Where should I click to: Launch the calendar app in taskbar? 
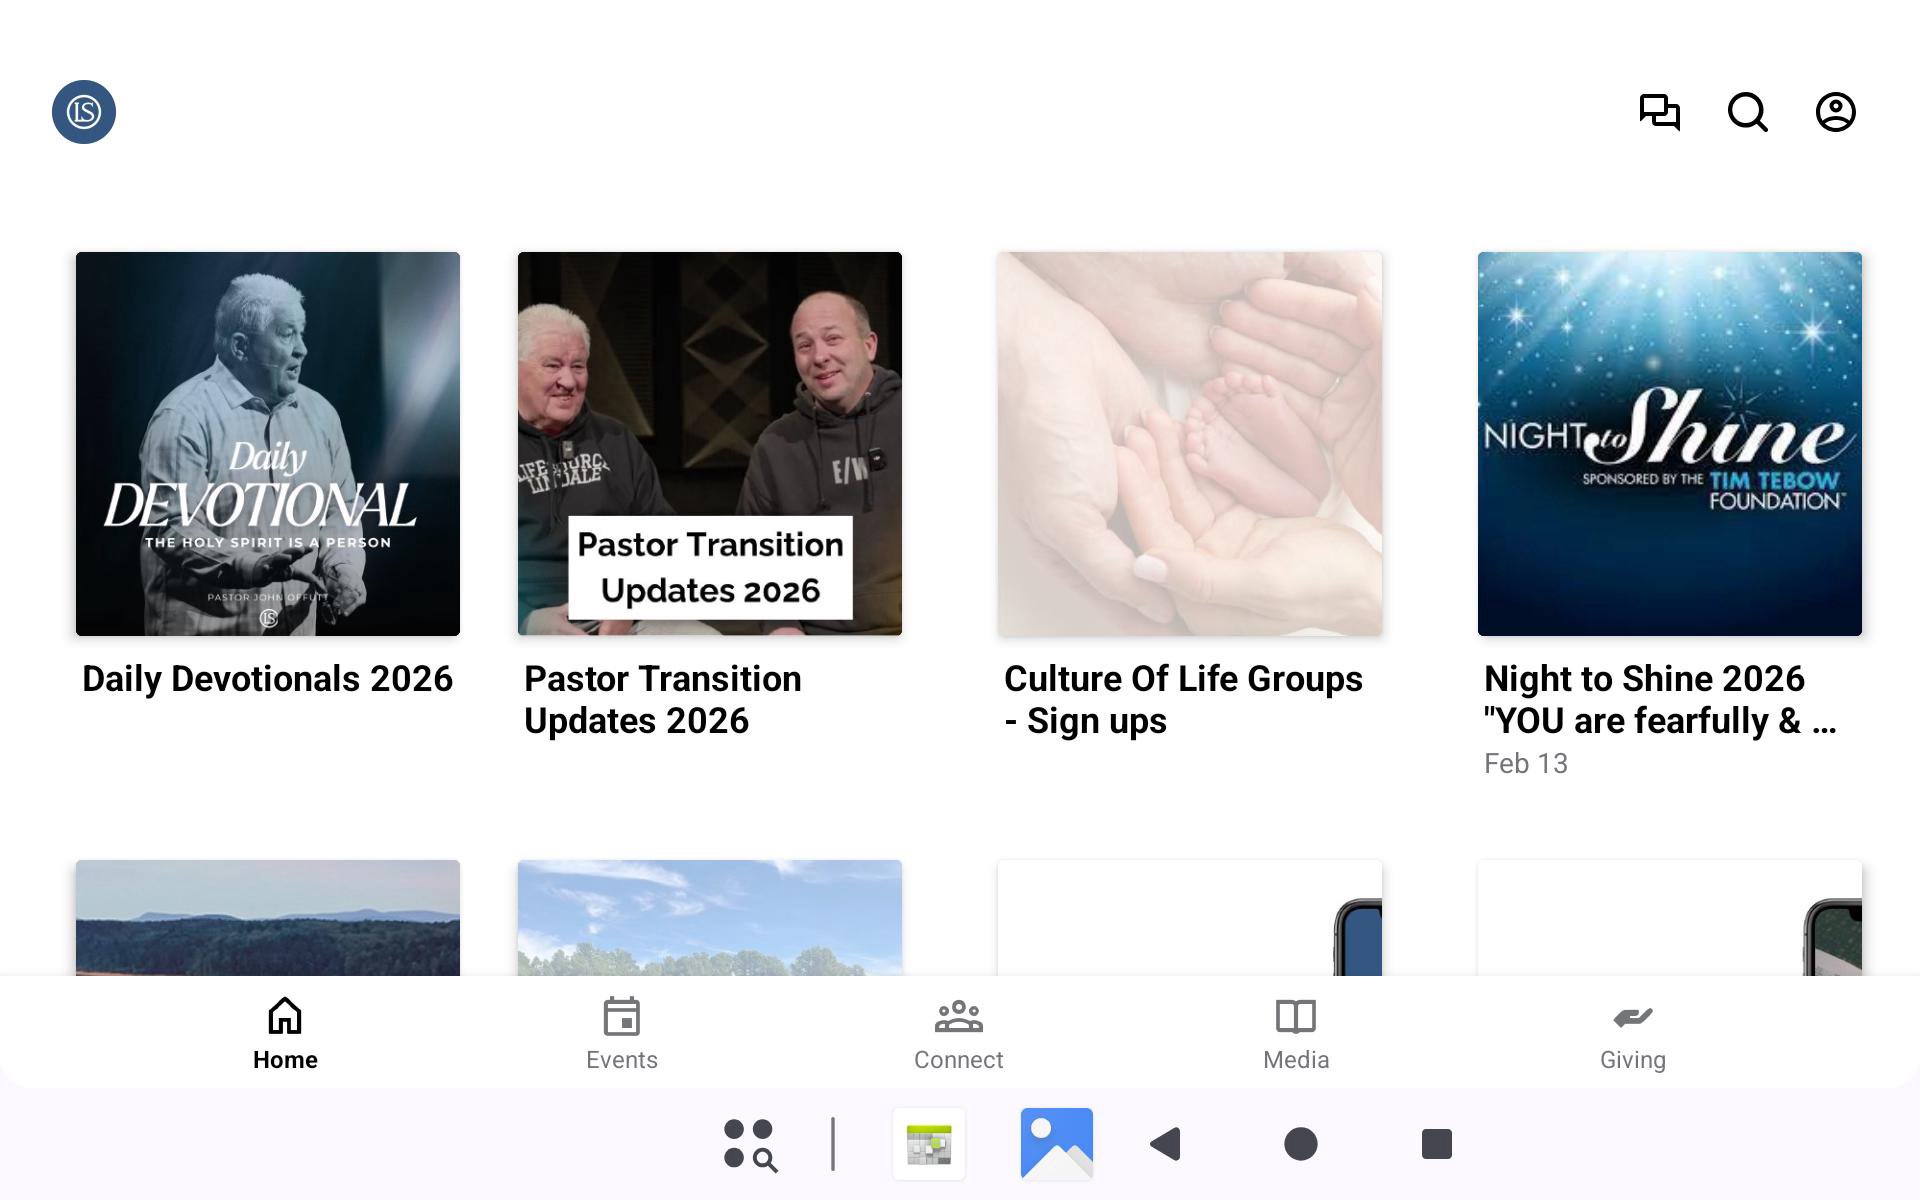[929, 1144]
